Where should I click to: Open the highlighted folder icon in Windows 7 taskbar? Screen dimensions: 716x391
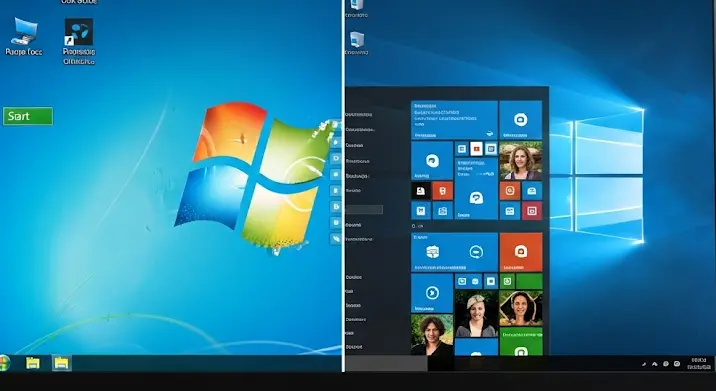click(61, 363)
